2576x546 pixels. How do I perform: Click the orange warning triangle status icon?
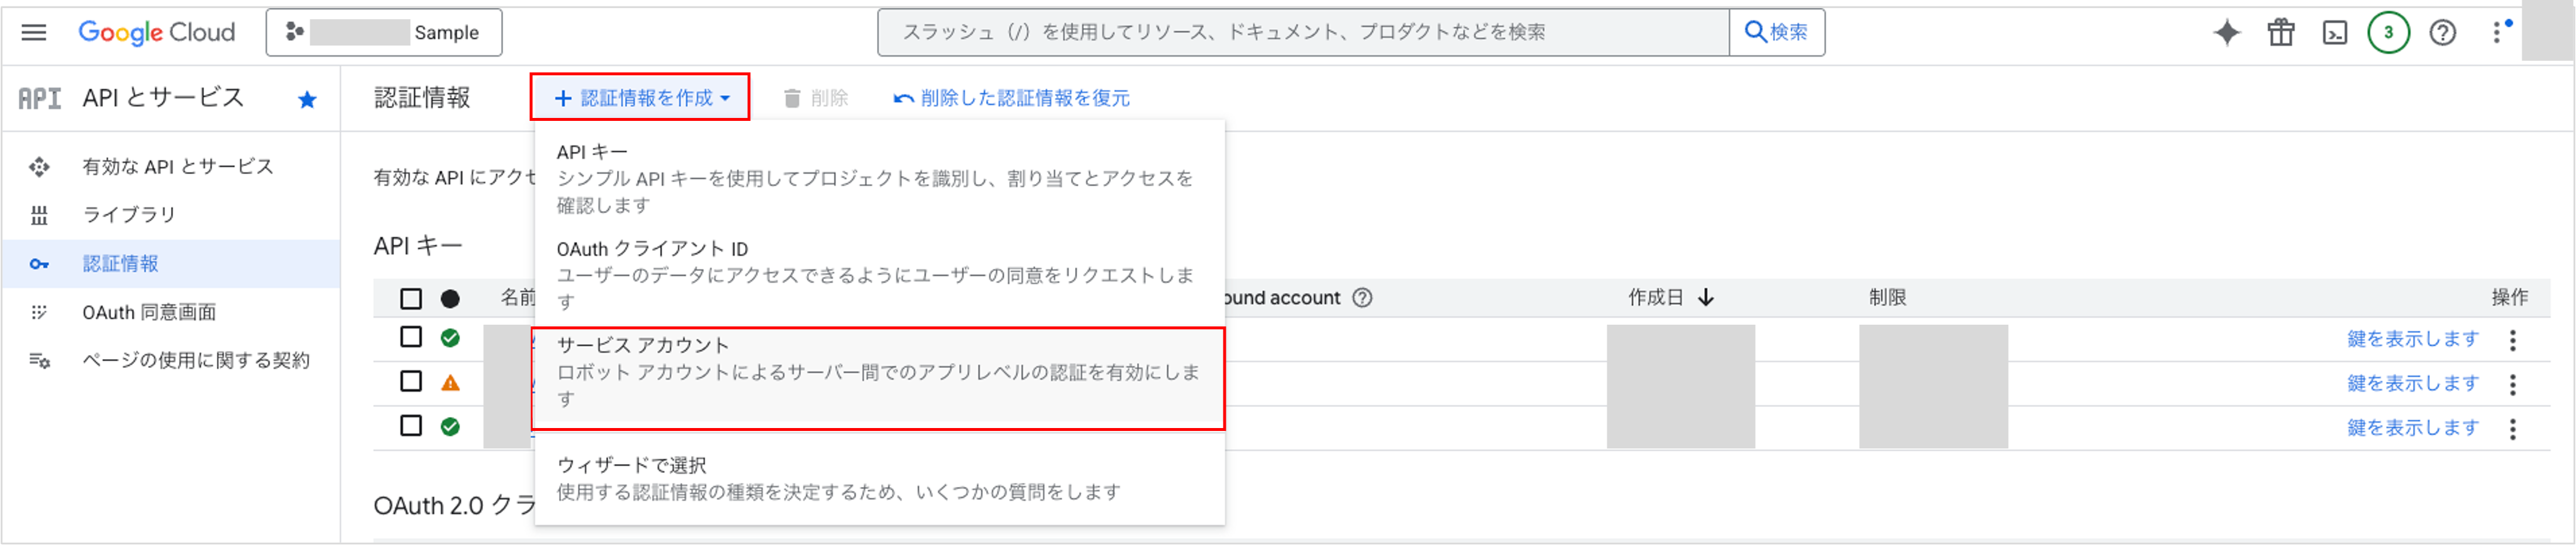point(450,382)
